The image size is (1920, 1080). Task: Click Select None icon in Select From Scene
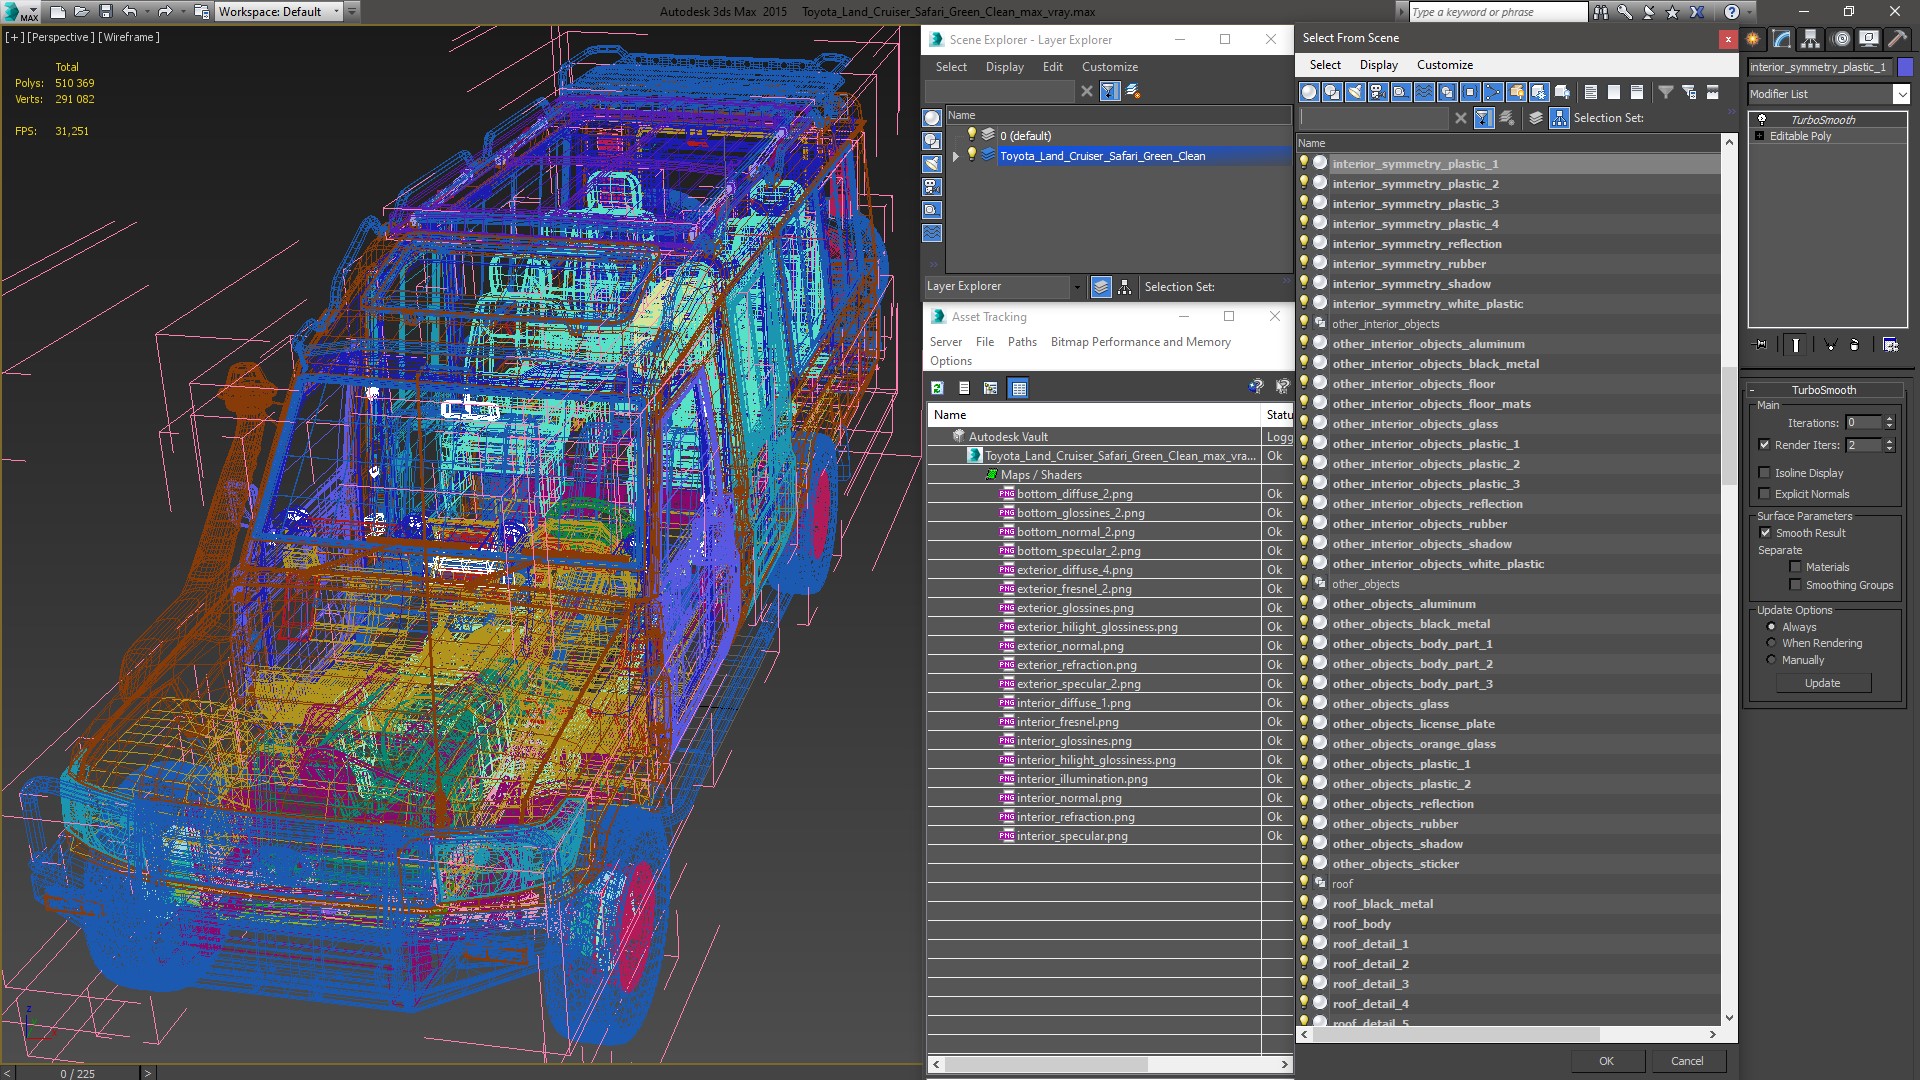point(1613,92)
